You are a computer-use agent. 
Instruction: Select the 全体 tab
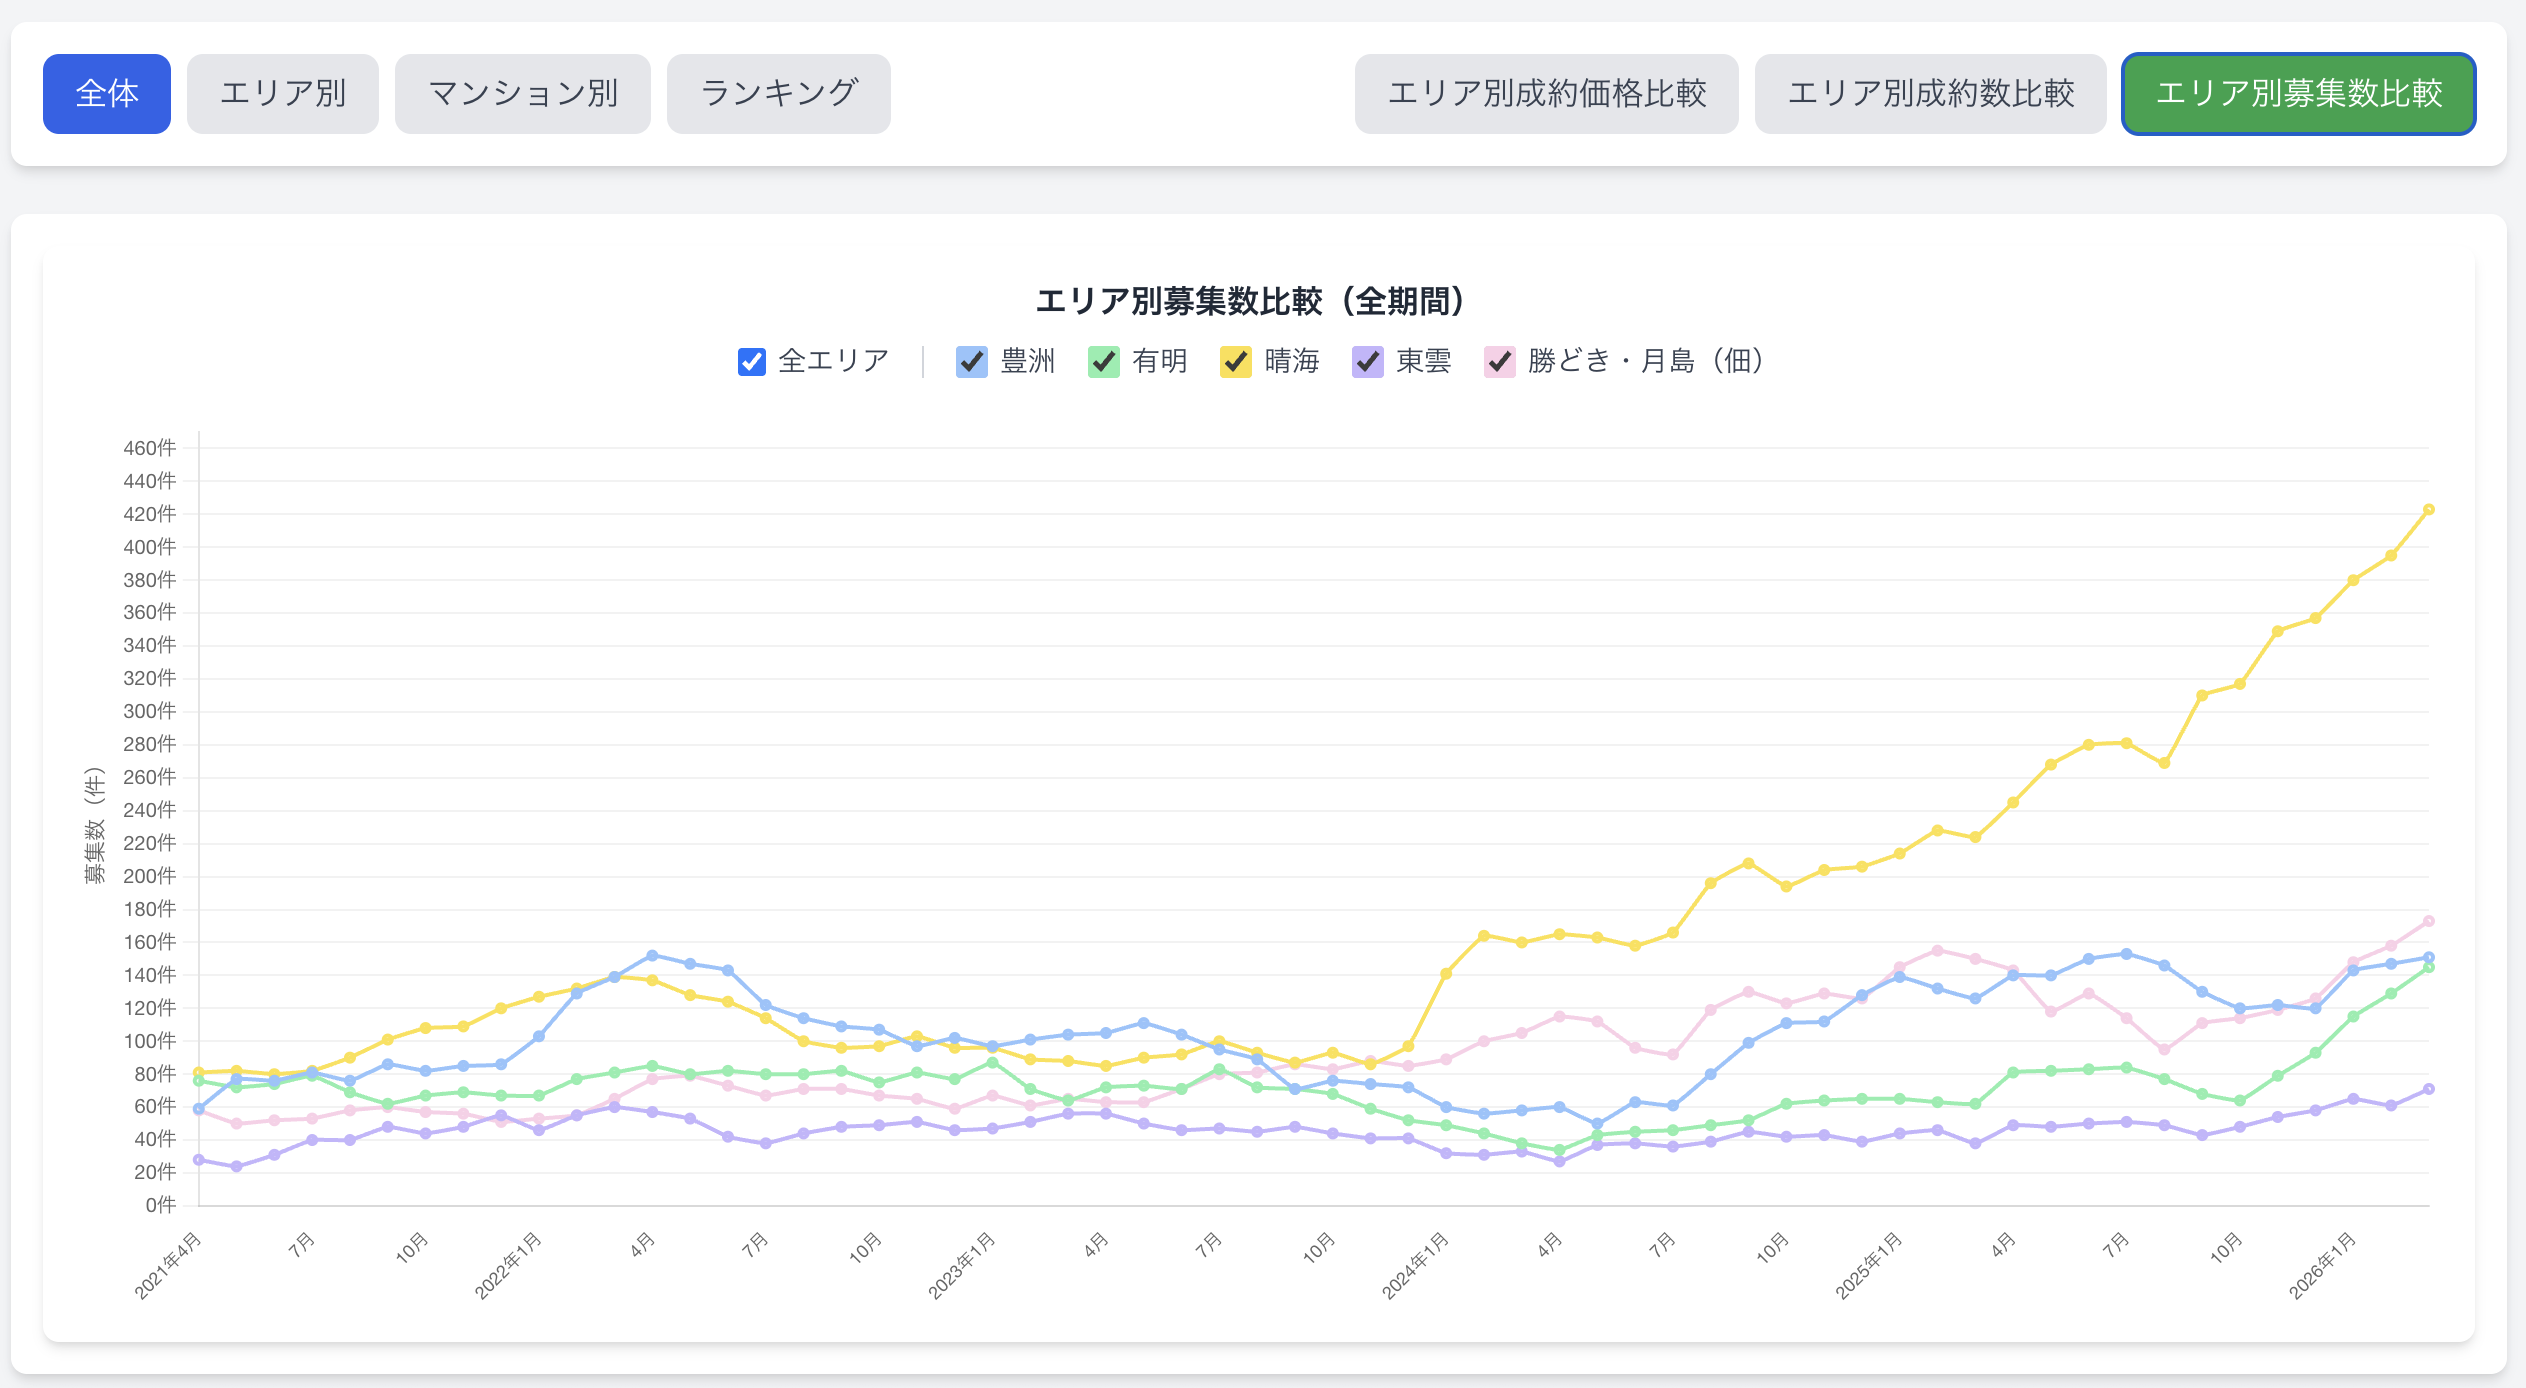[106, 94]
